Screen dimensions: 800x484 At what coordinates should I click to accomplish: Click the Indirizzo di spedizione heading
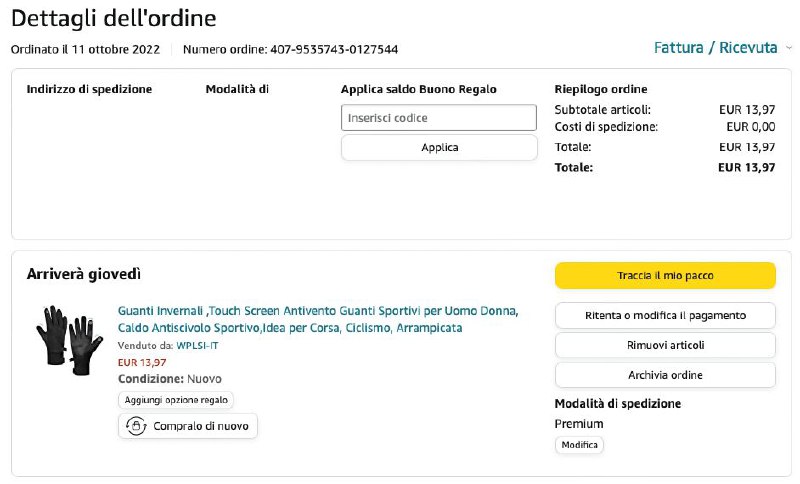tap(89, 89)
